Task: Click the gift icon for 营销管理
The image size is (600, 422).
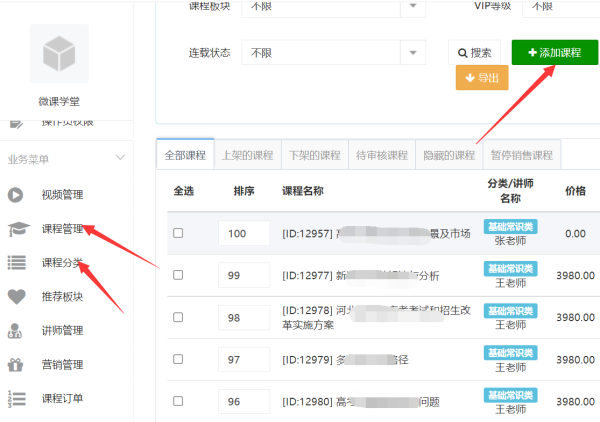Action: 15,365
